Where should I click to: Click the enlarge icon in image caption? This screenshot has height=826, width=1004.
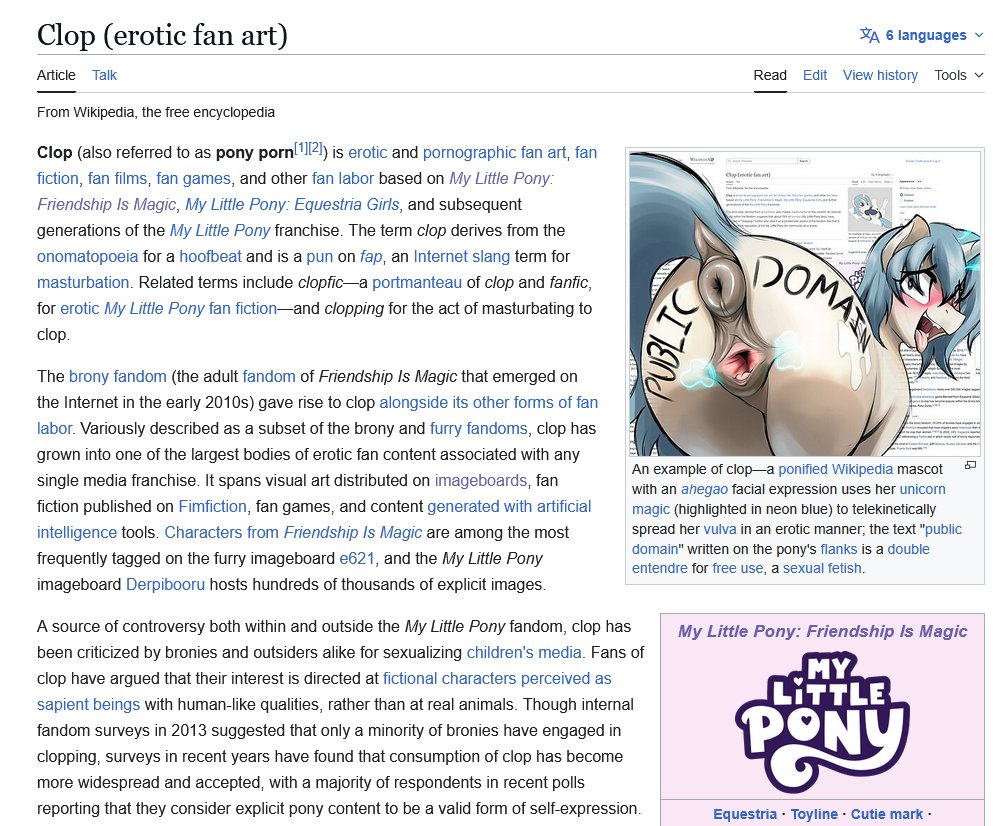coord(971,466)
